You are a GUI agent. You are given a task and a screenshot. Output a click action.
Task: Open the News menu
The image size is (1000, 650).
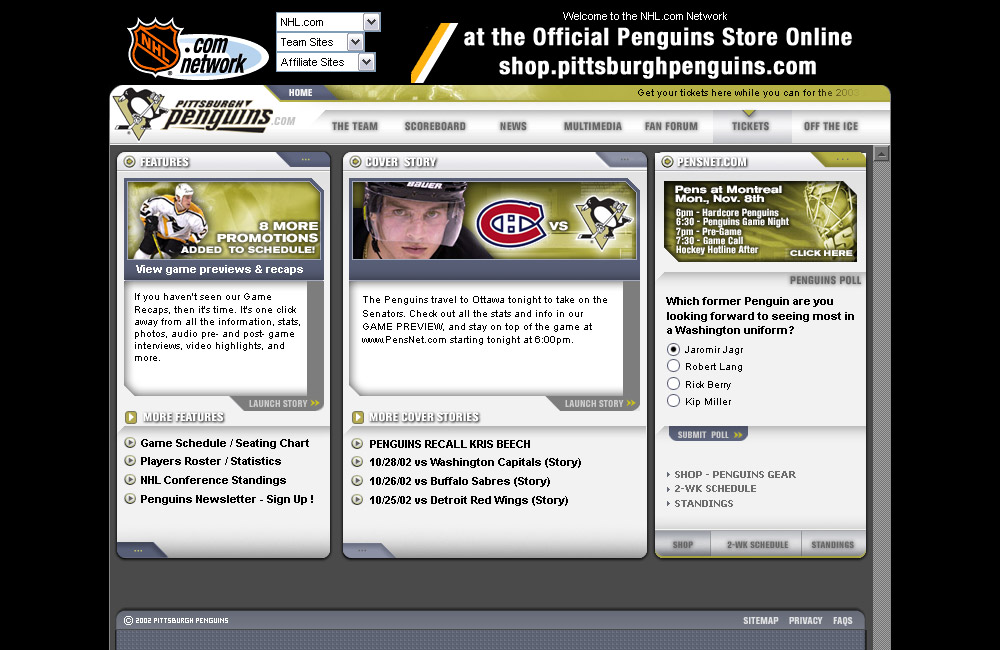pyautogui.click(x=513, y=126)
